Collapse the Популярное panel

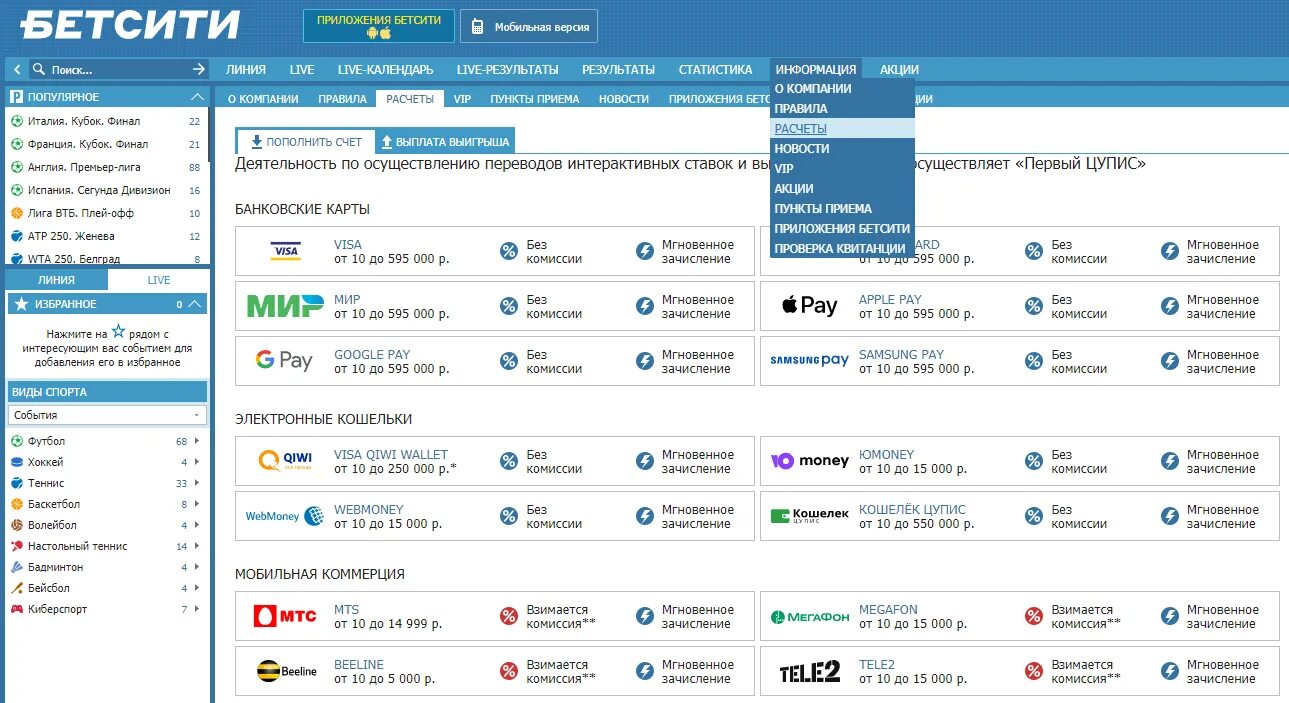197,97
